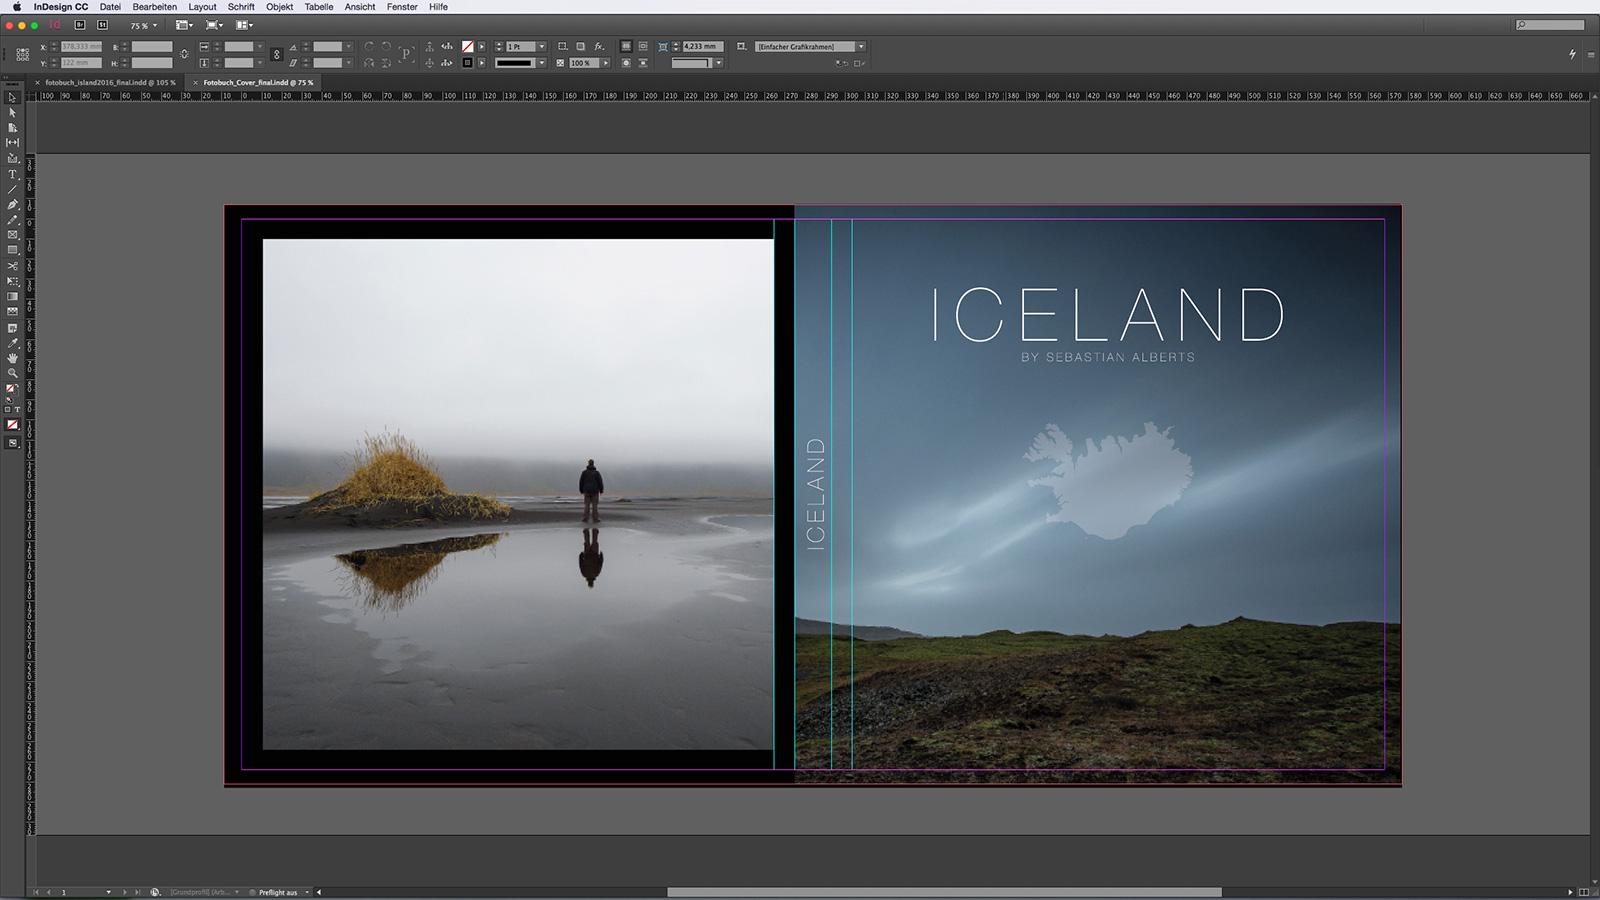Open the 75 % zoom level dropdown

click(144, 25)
